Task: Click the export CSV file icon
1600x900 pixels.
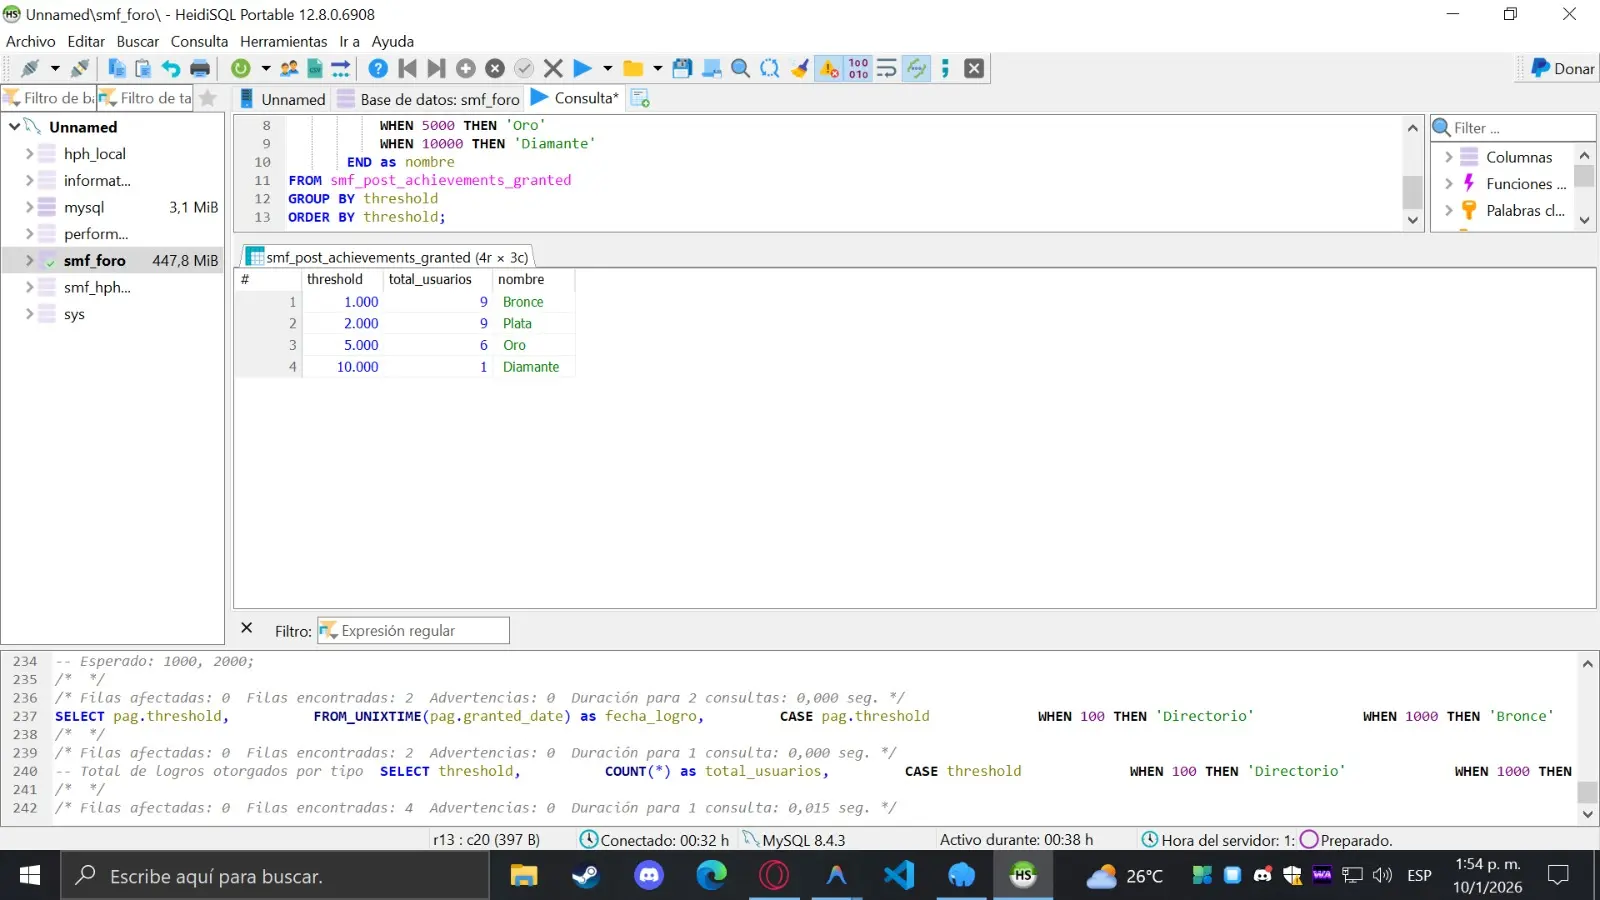Action: tap(315, 68)
